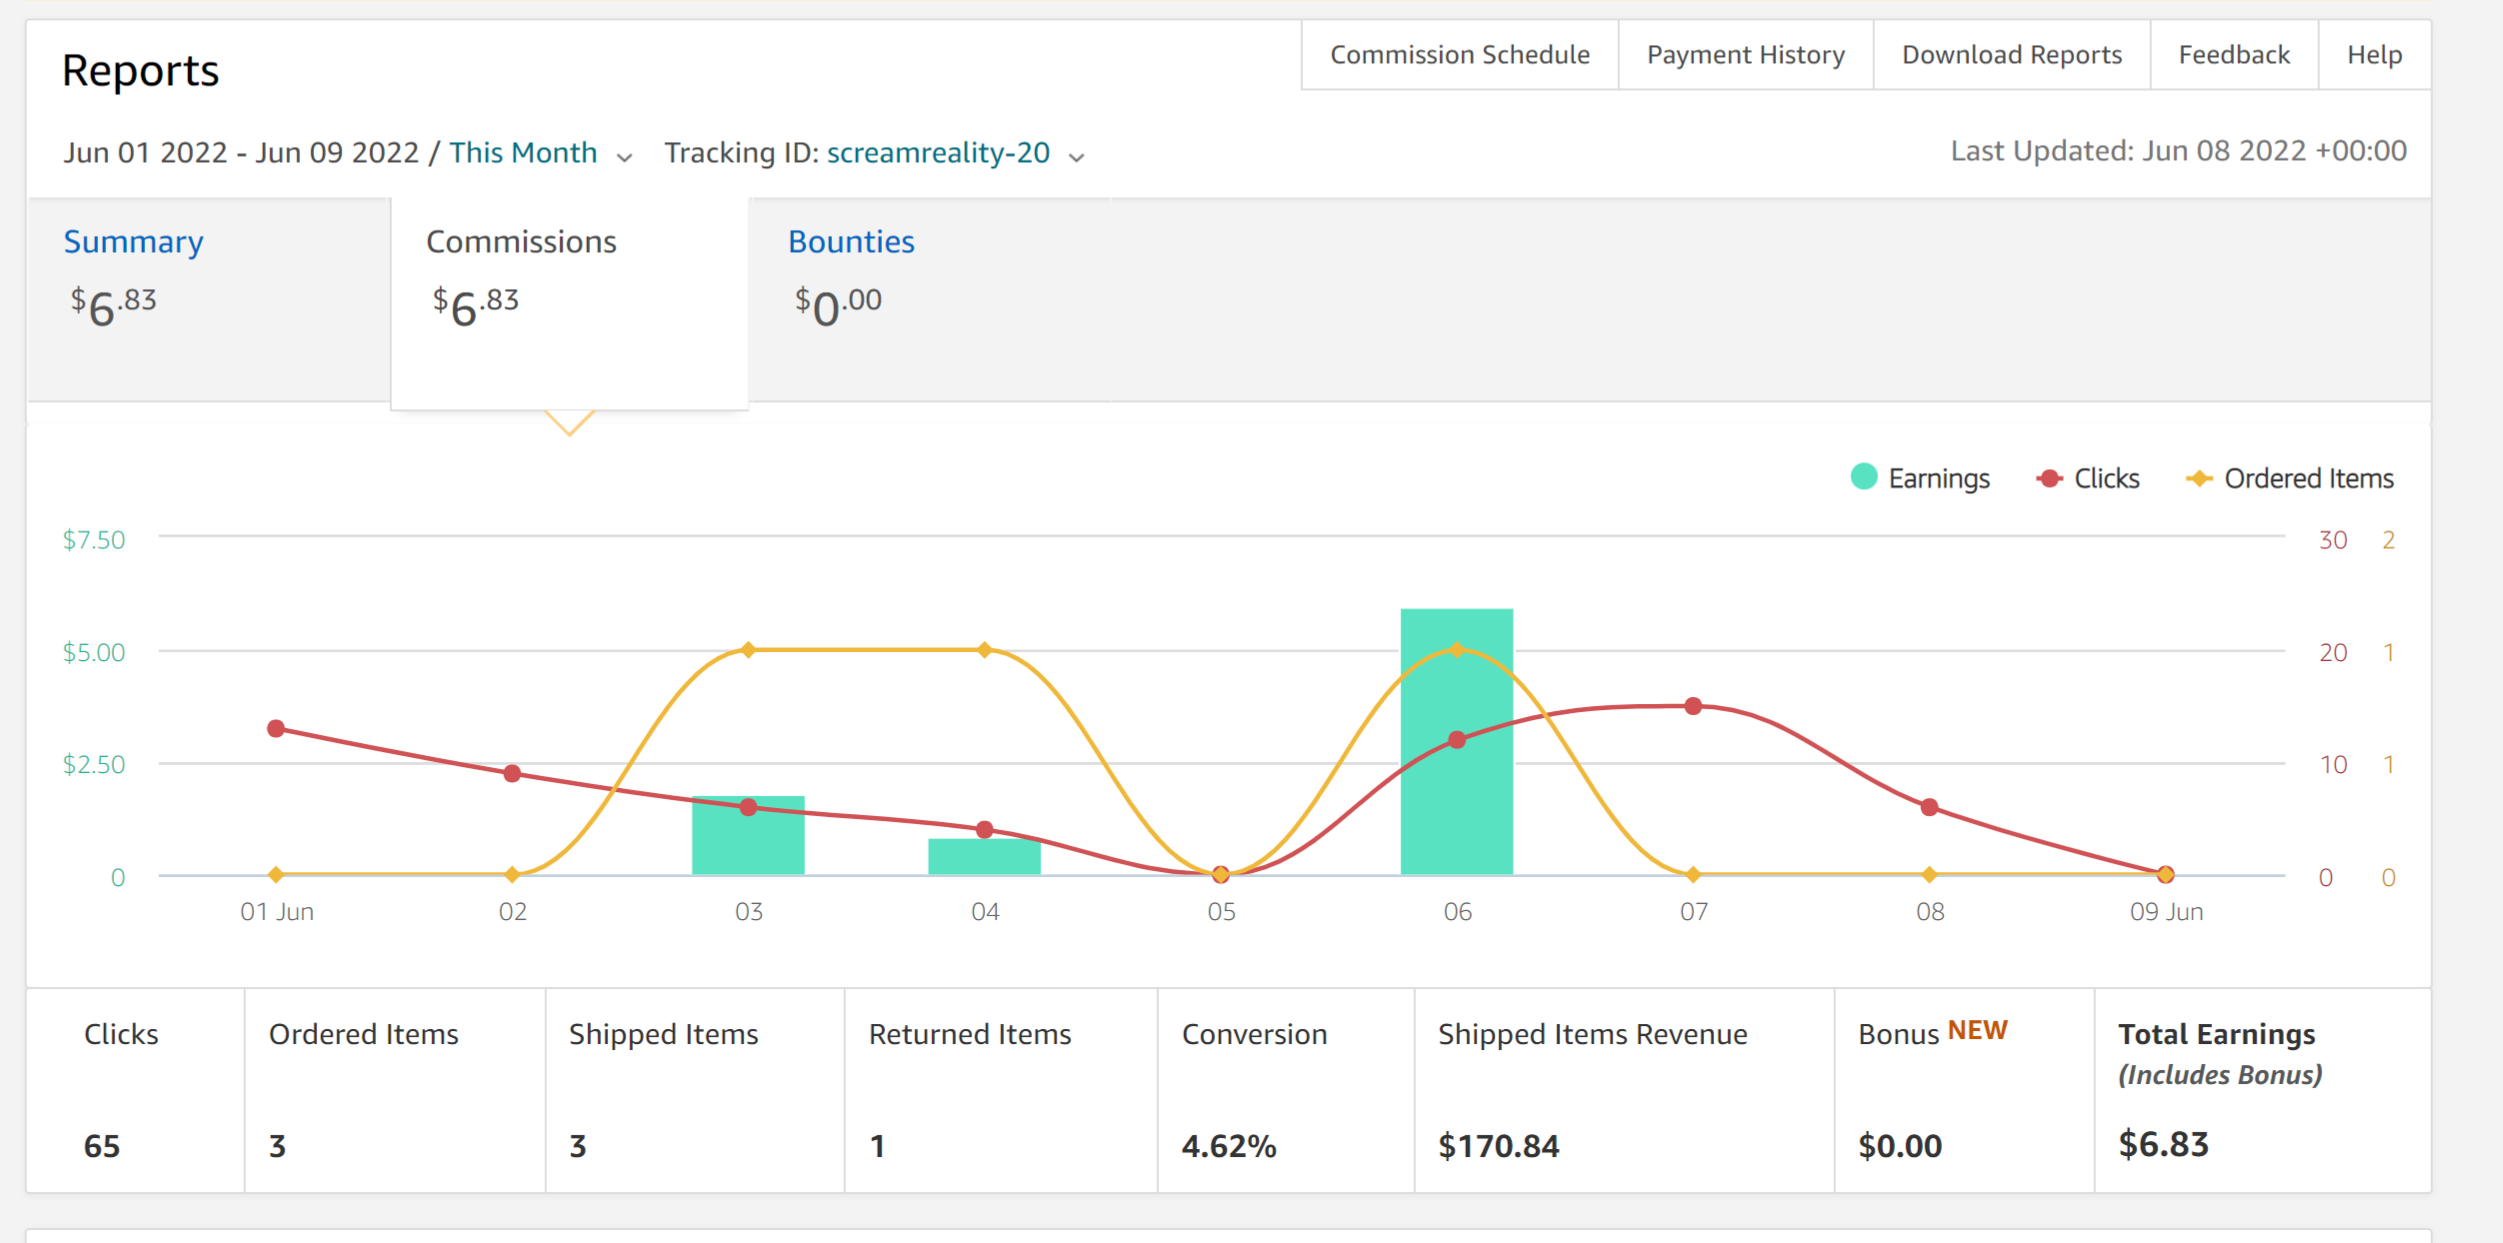Open the Feedback form
Screen dimensions: 2503x1243
tap(2234, 55)
